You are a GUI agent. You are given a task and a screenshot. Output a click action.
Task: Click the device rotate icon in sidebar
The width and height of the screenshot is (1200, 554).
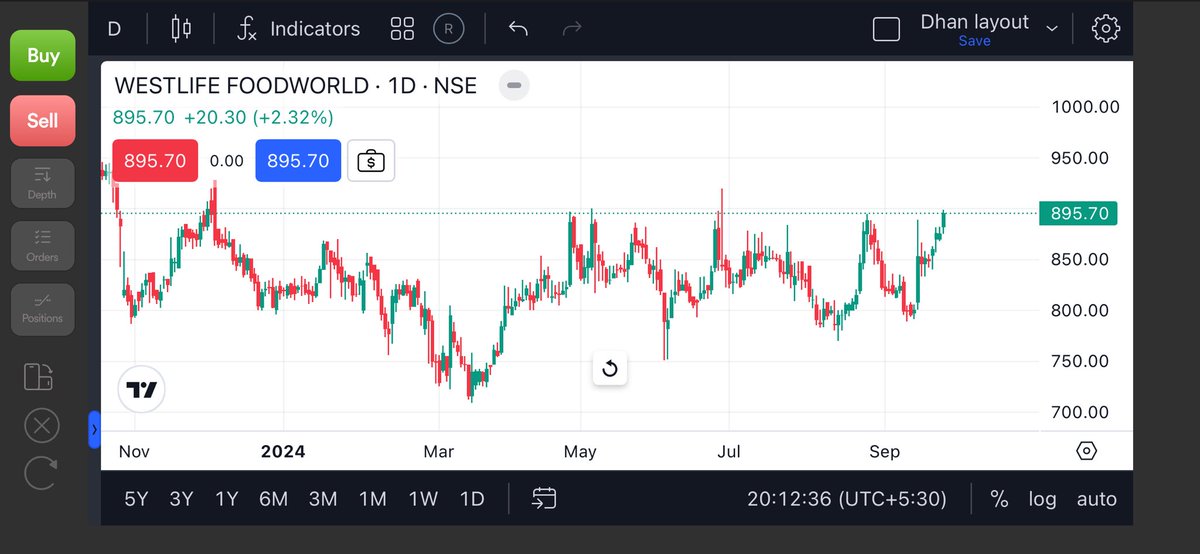coord(39,376)
